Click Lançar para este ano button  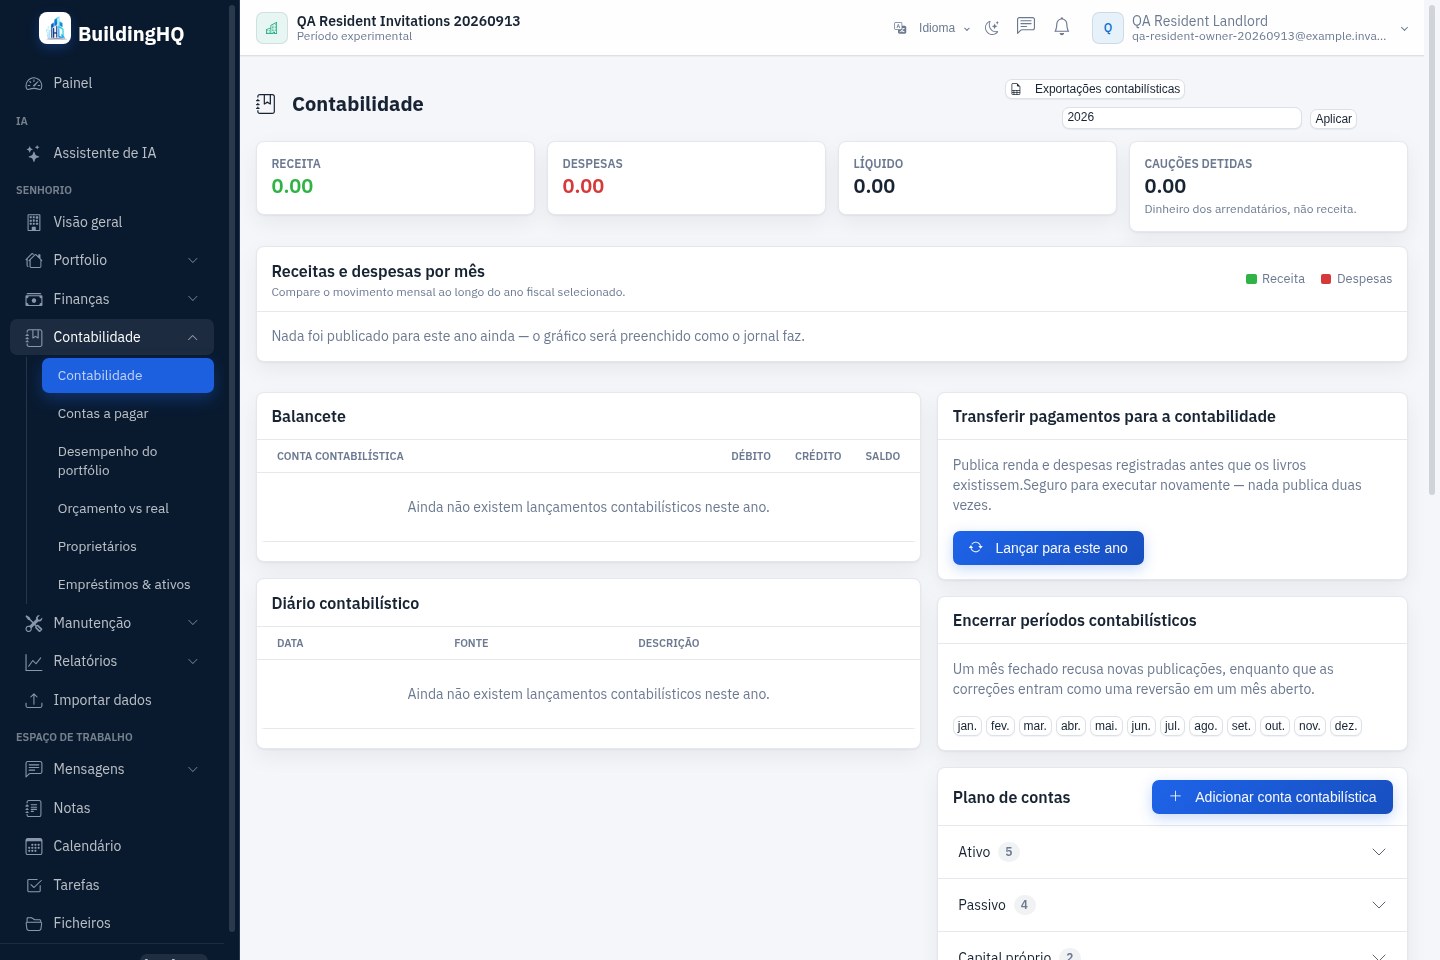(x=1048, y=548)
